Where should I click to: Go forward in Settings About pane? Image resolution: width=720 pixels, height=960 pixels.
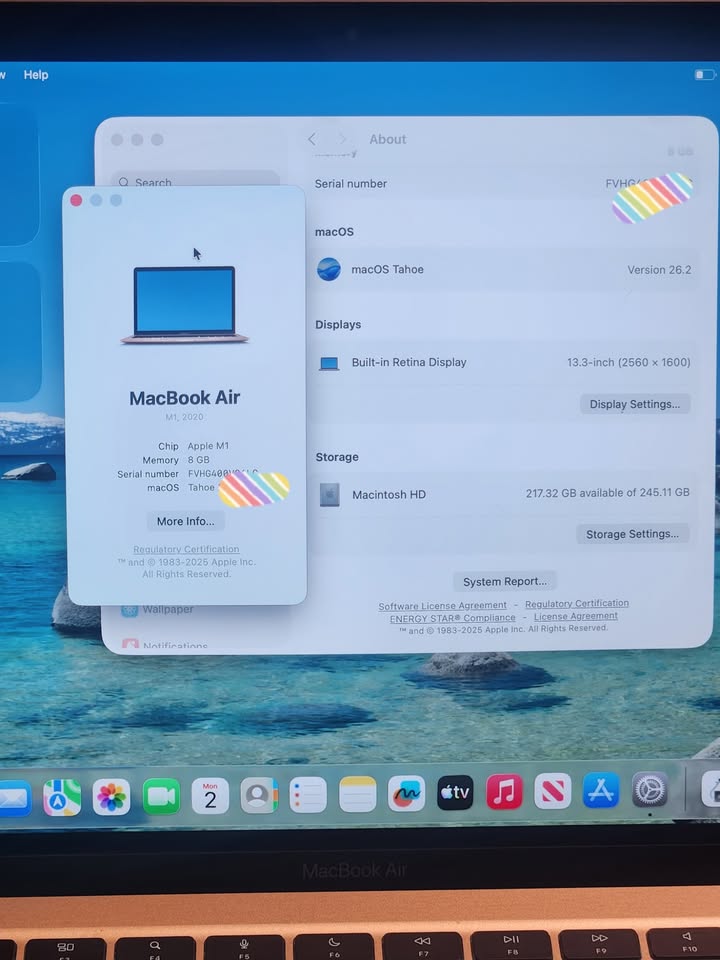coord(342,140)
